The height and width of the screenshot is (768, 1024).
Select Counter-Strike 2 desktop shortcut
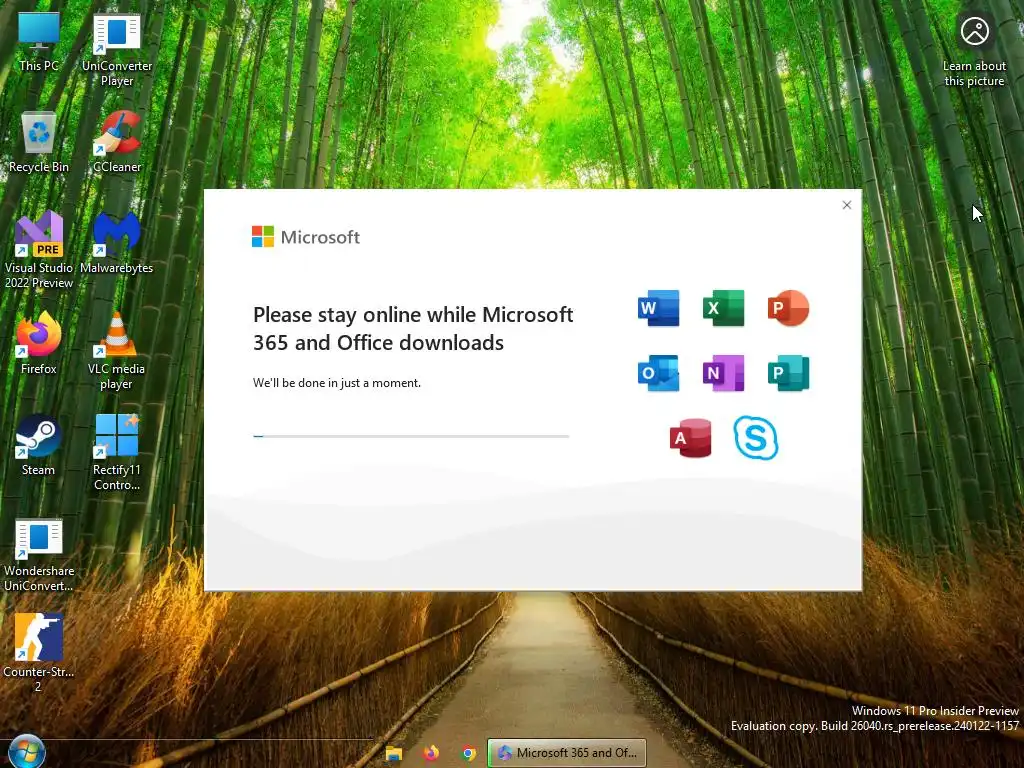tap(38, 652)
